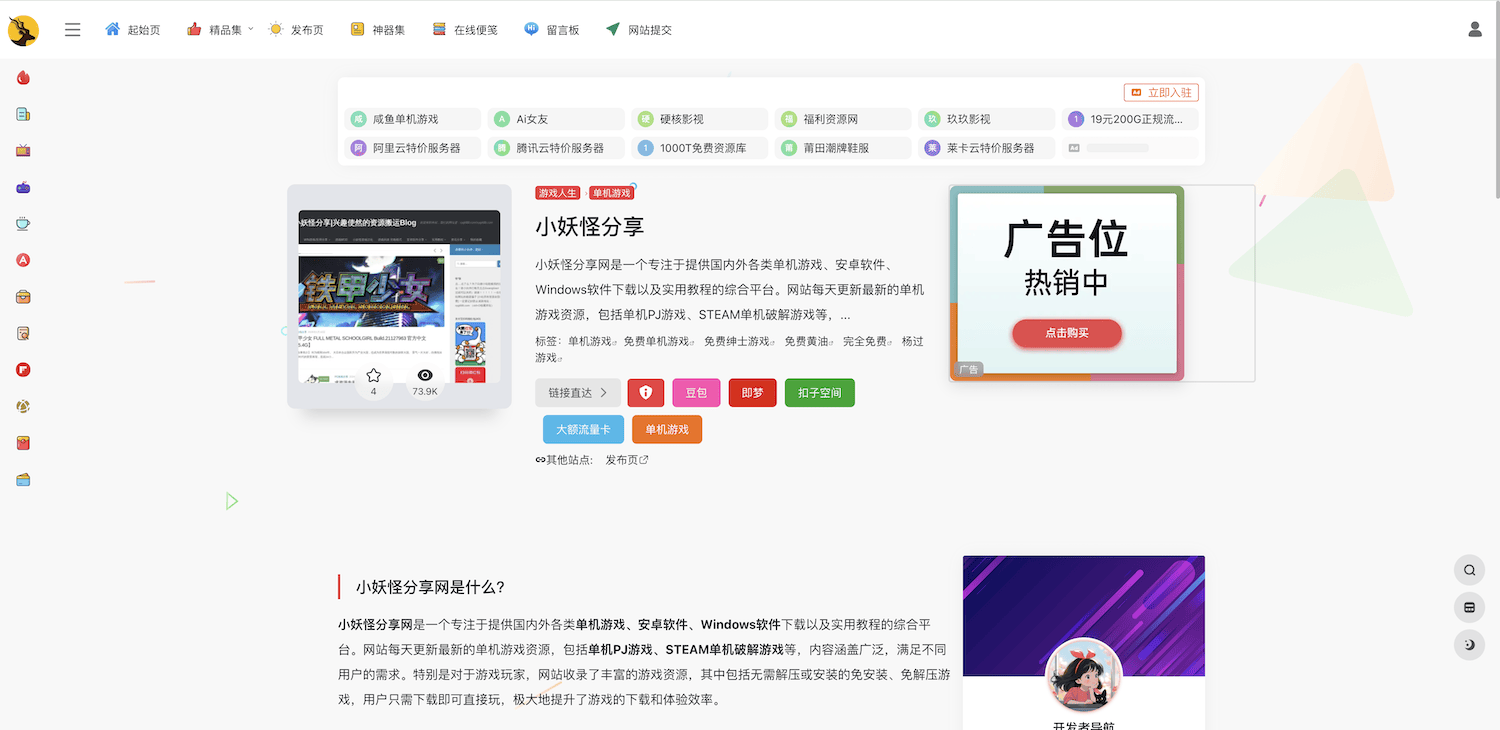Click the pink 豆包 button
The image size is (1500, 730).
(x=696, y=393)
